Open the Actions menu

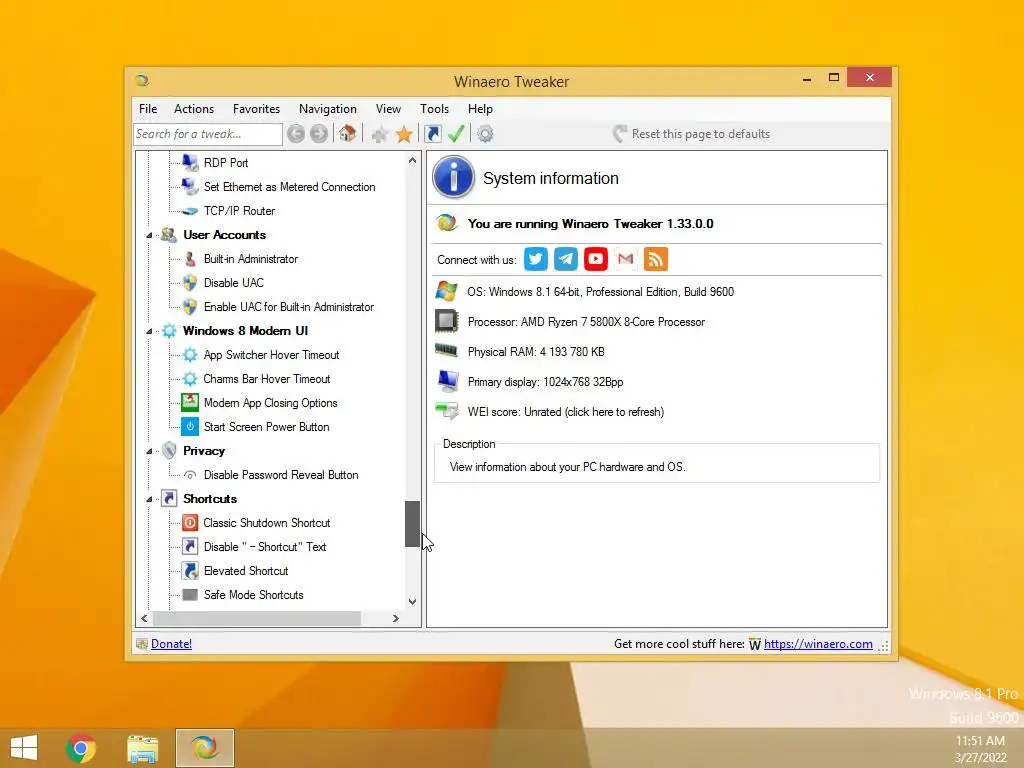coord(194,109)
